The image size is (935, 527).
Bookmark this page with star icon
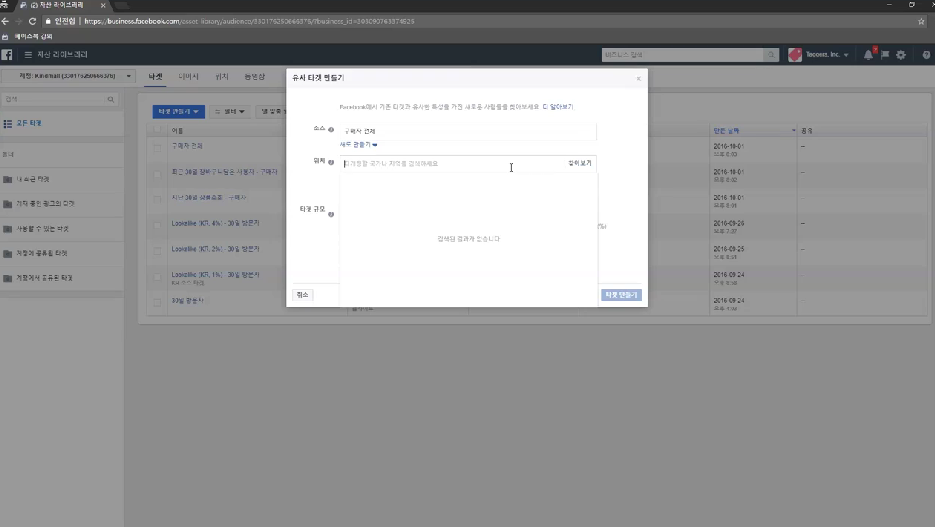point(921,21)
